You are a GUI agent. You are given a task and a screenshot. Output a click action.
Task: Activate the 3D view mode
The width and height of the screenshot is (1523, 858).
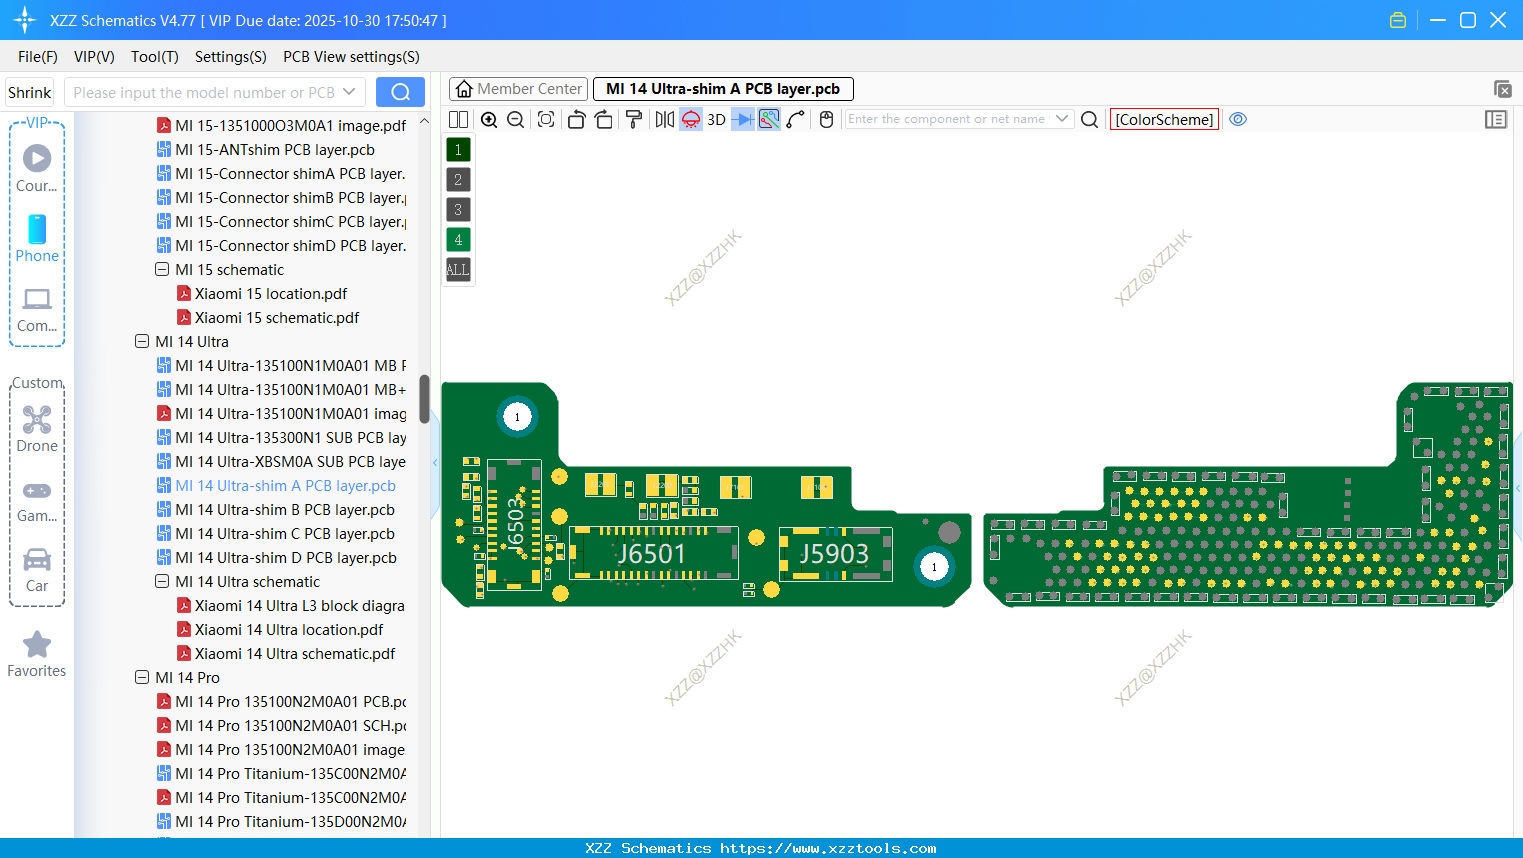715,119
